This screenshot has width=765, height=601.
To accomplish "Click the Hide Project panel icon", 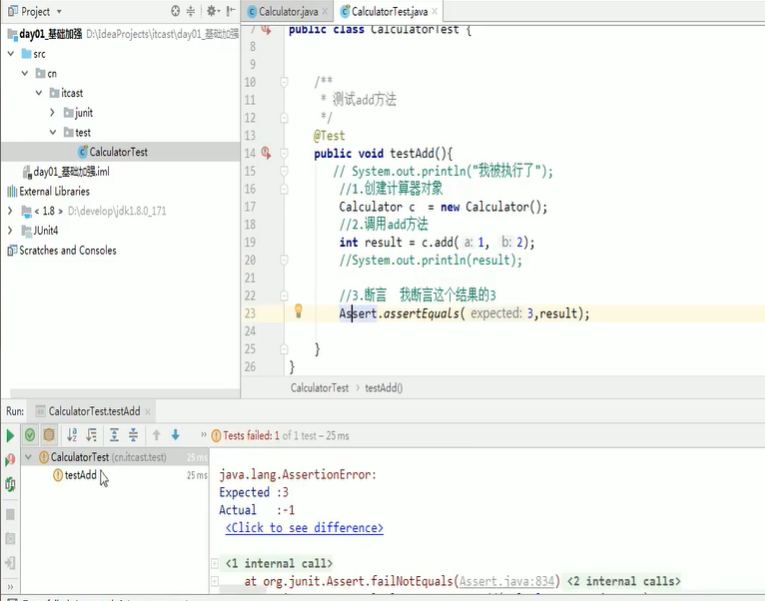I will [231, 11].
